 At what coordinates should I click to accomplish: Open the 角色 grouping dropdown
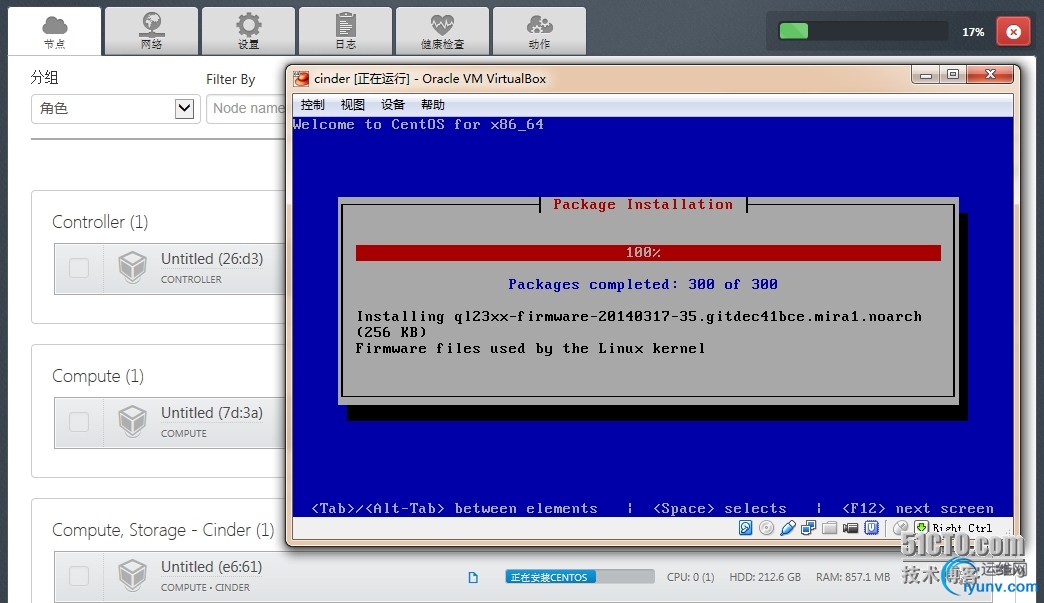coord(115,108)
